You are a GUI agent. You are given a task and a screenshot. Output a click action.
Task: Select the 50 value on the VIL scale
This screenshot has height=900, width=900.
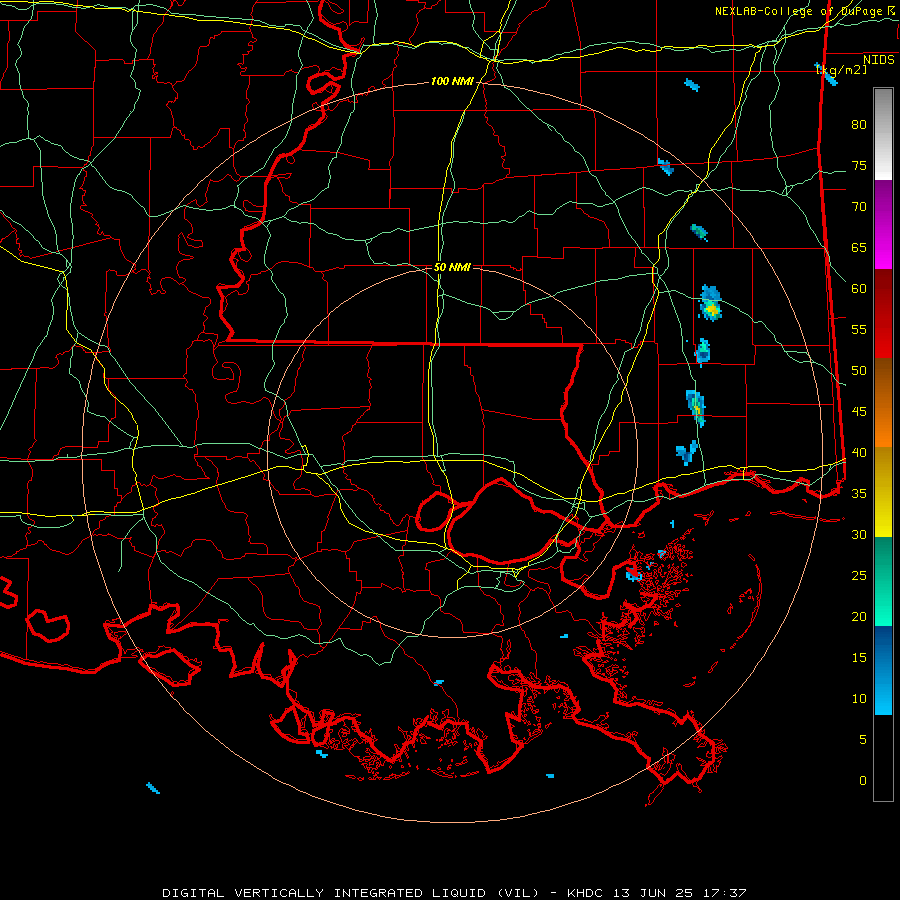[x=859, y=371]
